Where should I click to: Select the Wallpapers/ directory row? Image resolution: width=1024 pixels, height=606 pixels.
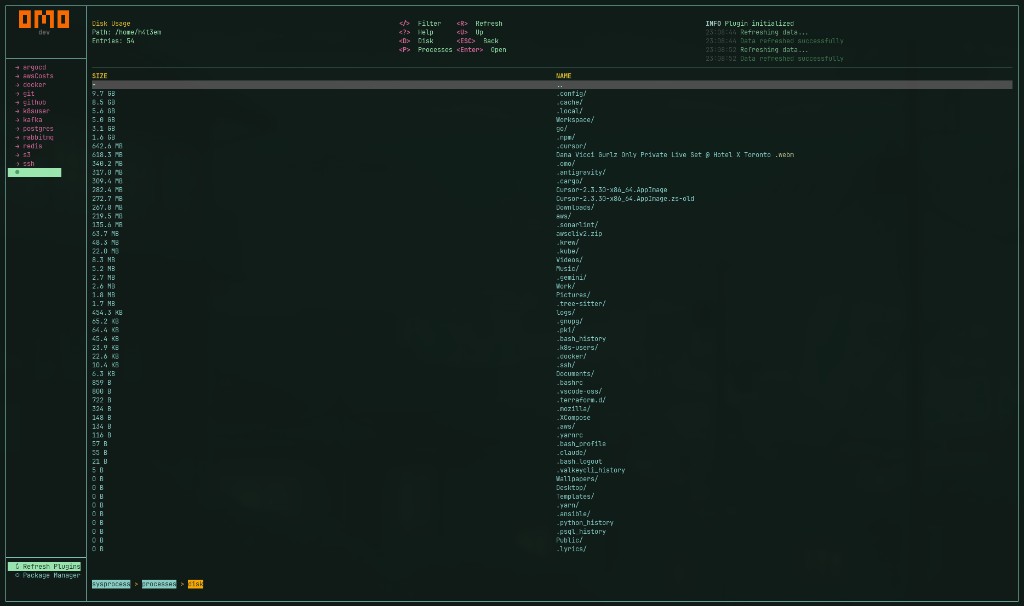552,479
